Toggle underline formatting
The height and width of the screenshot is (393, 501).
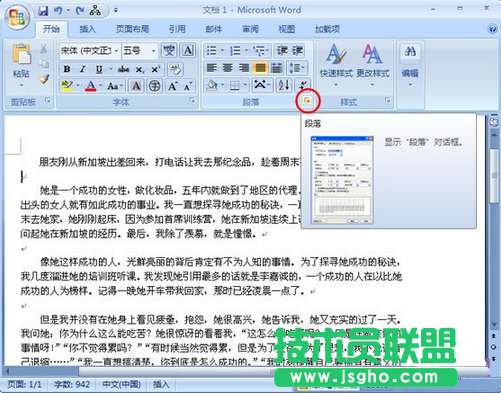pos(99,69)
